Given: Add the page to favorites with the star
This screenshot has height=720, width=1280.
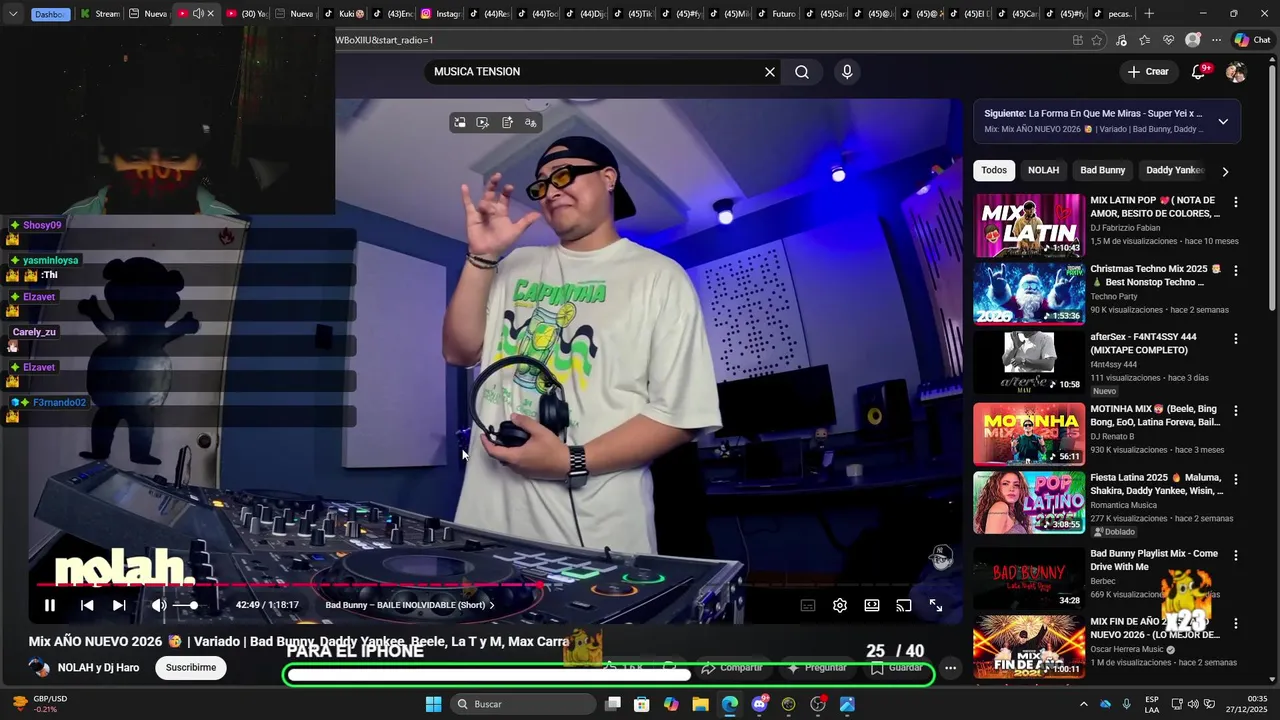Looking at the screenshot, I should tap(1097, 40).
